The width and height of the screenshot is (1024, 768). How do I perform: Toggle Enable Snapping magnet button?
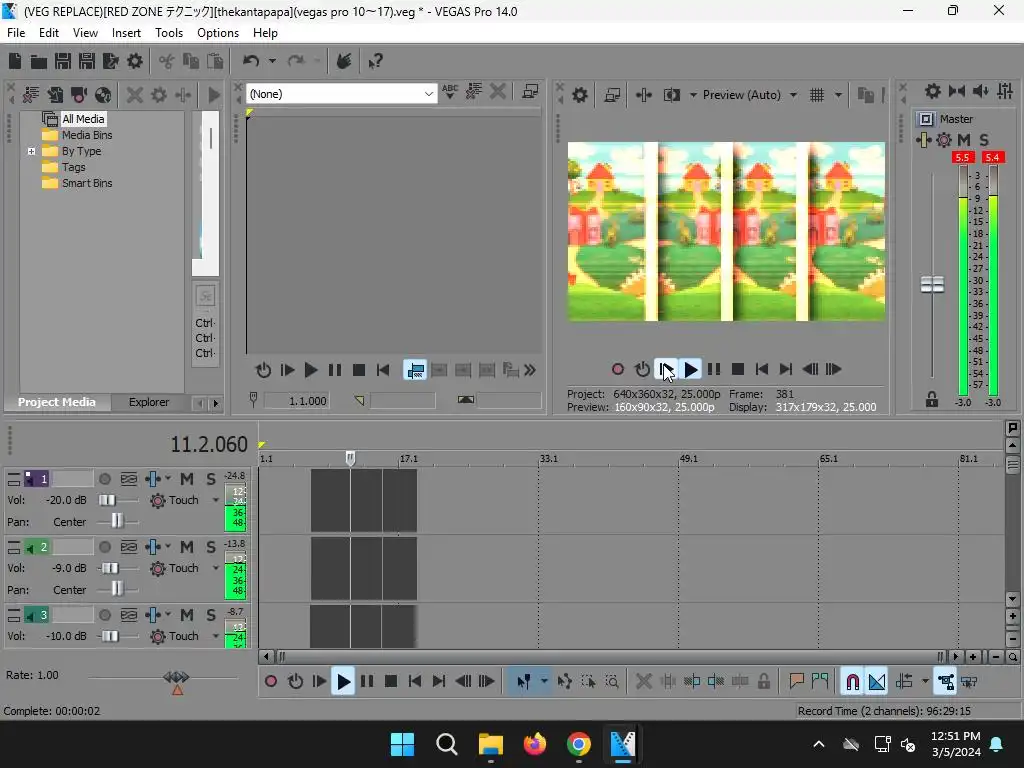click(852, 682)
